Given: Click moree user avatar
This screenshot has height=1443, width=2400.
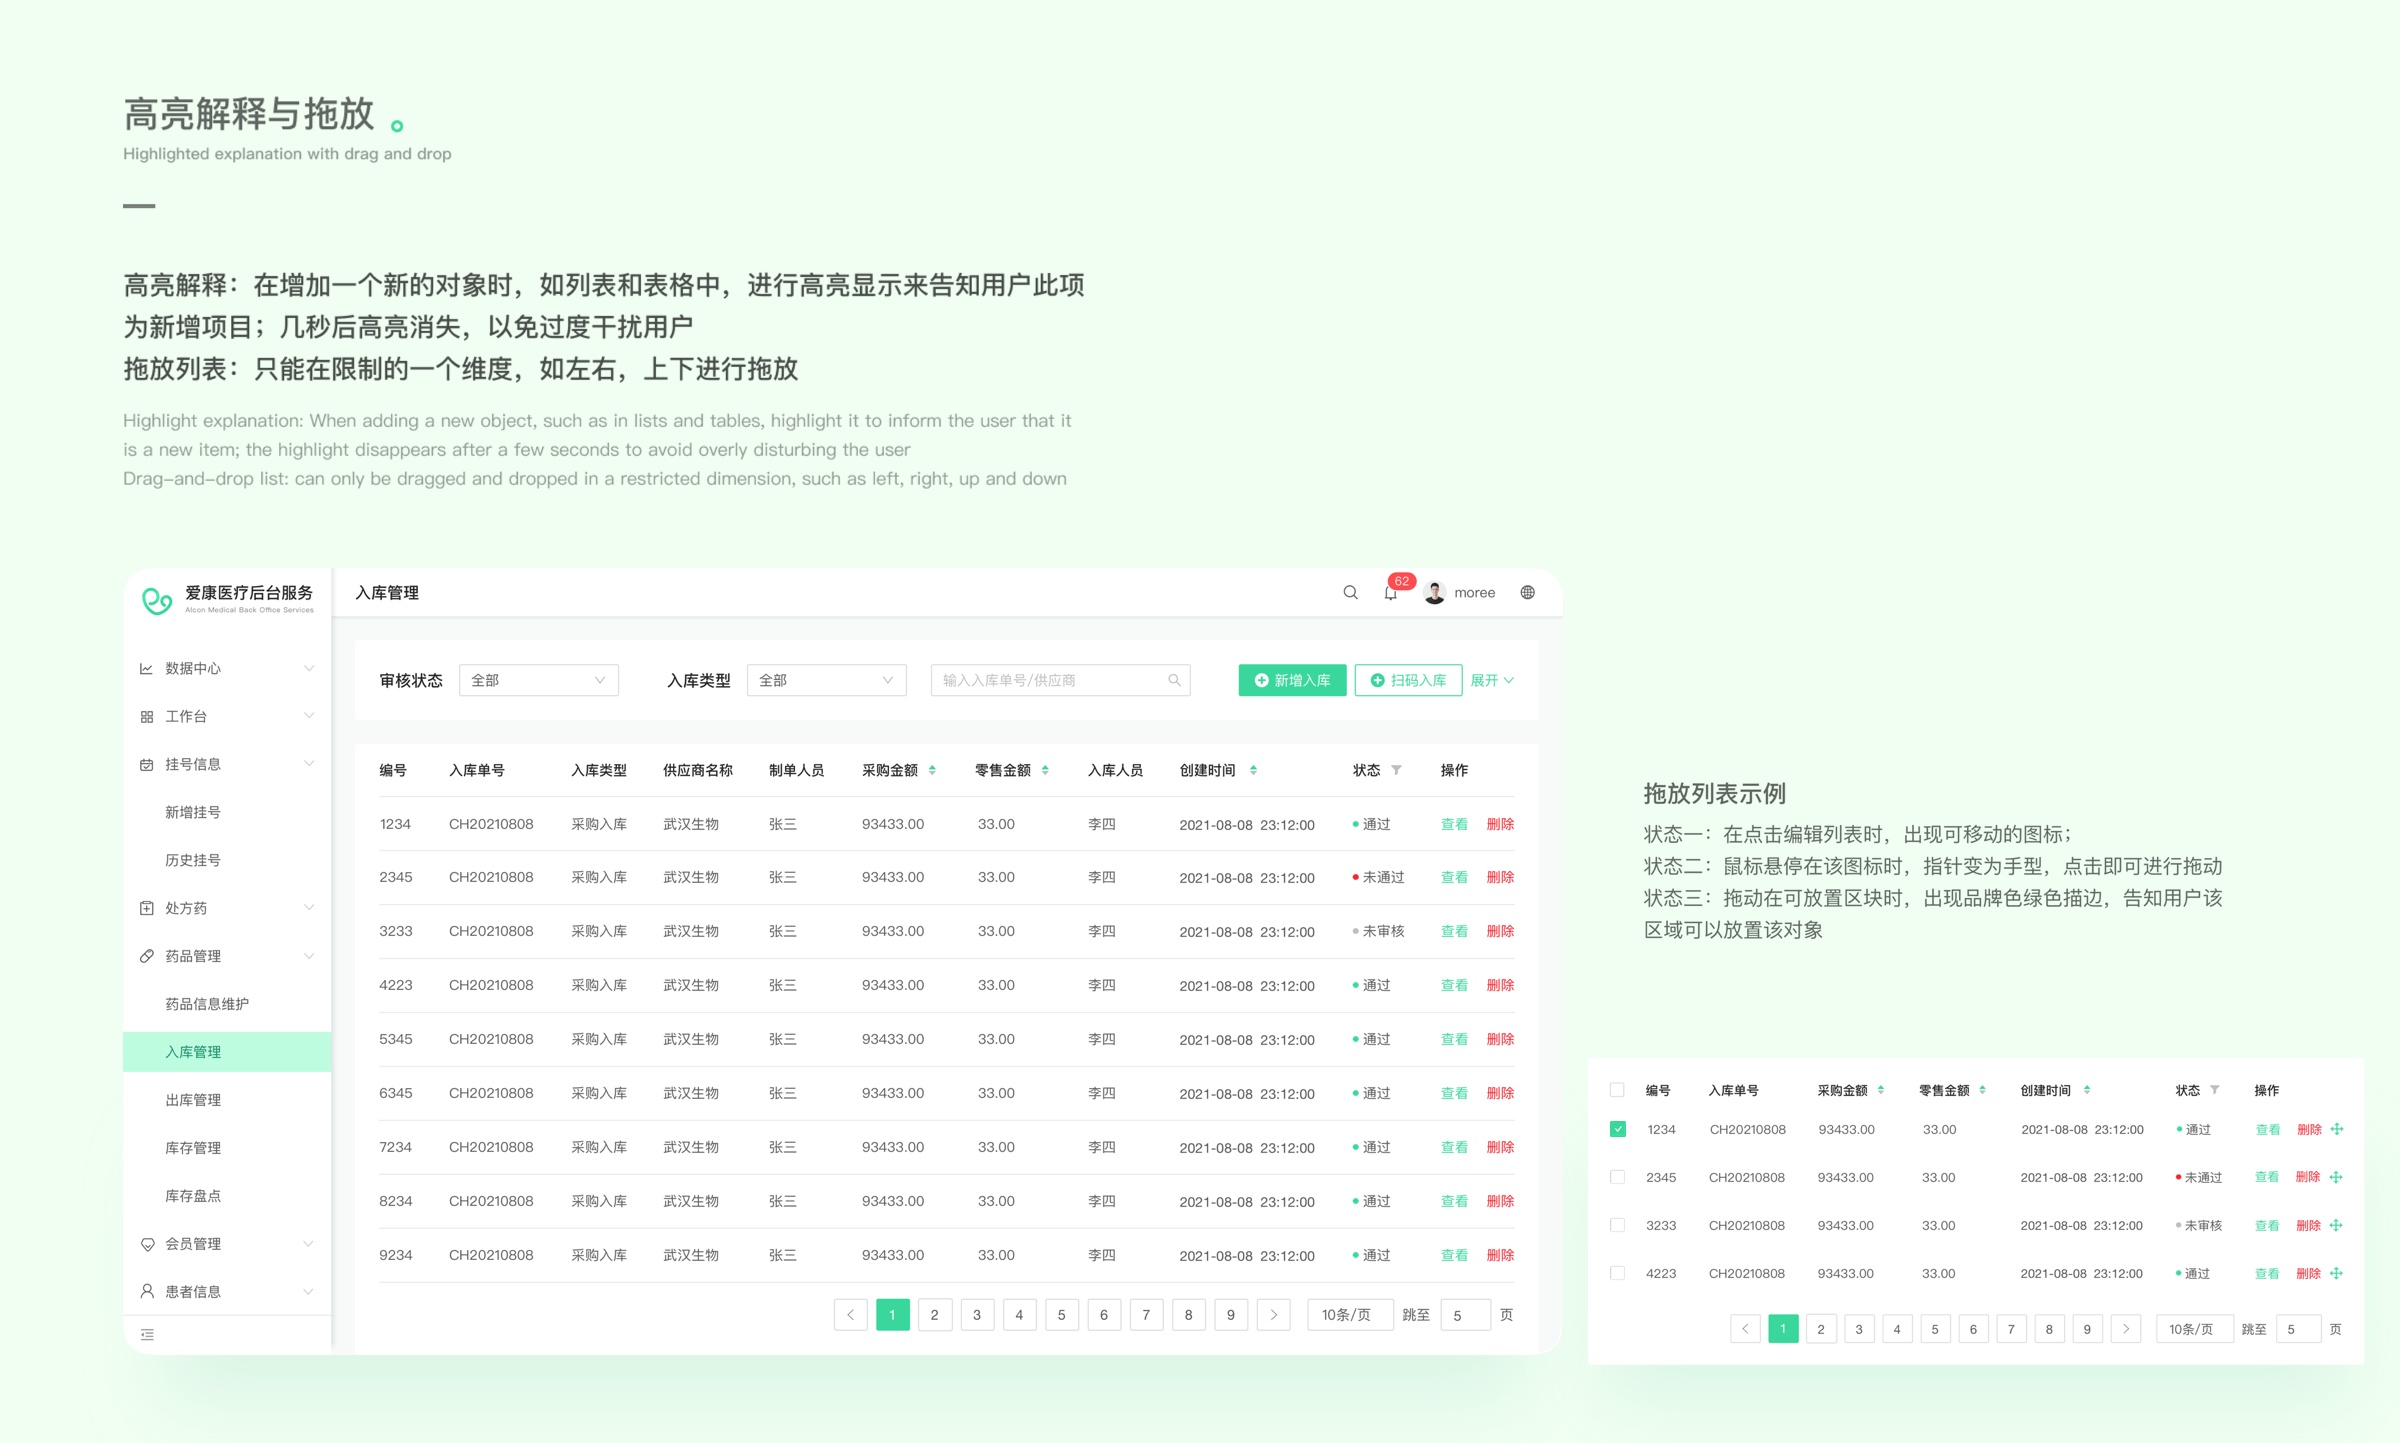Looking at the screenshot, I should [x=1434, y=593].
